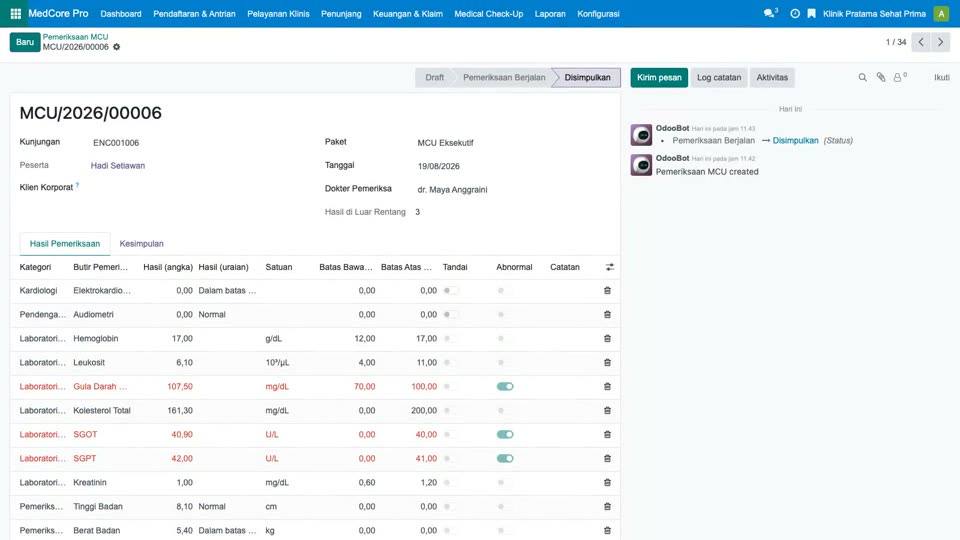The height and width of the screenshot is (540, 960).
Task: Delete the Berat Badan row
Action: 607,530
